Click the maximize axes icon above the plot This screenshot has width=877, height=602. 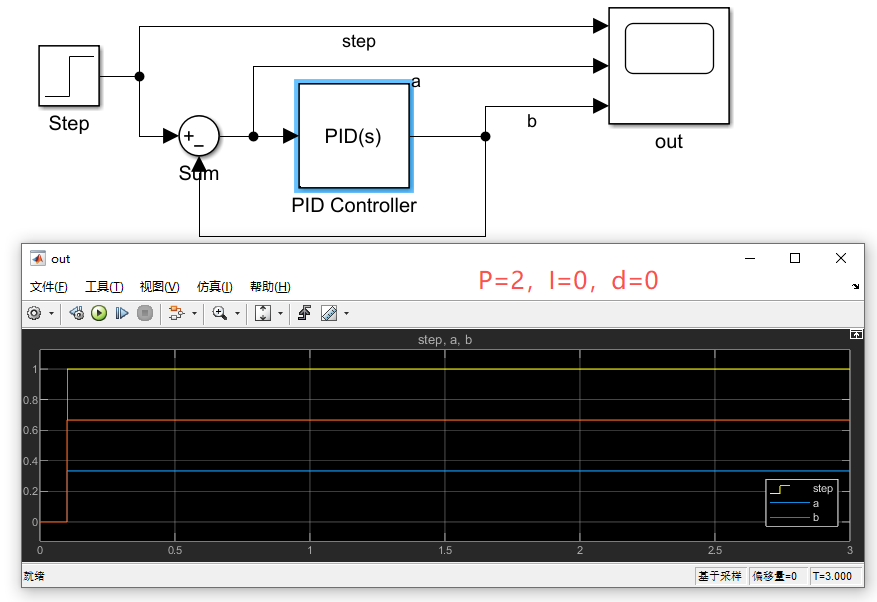coord(856,334)
